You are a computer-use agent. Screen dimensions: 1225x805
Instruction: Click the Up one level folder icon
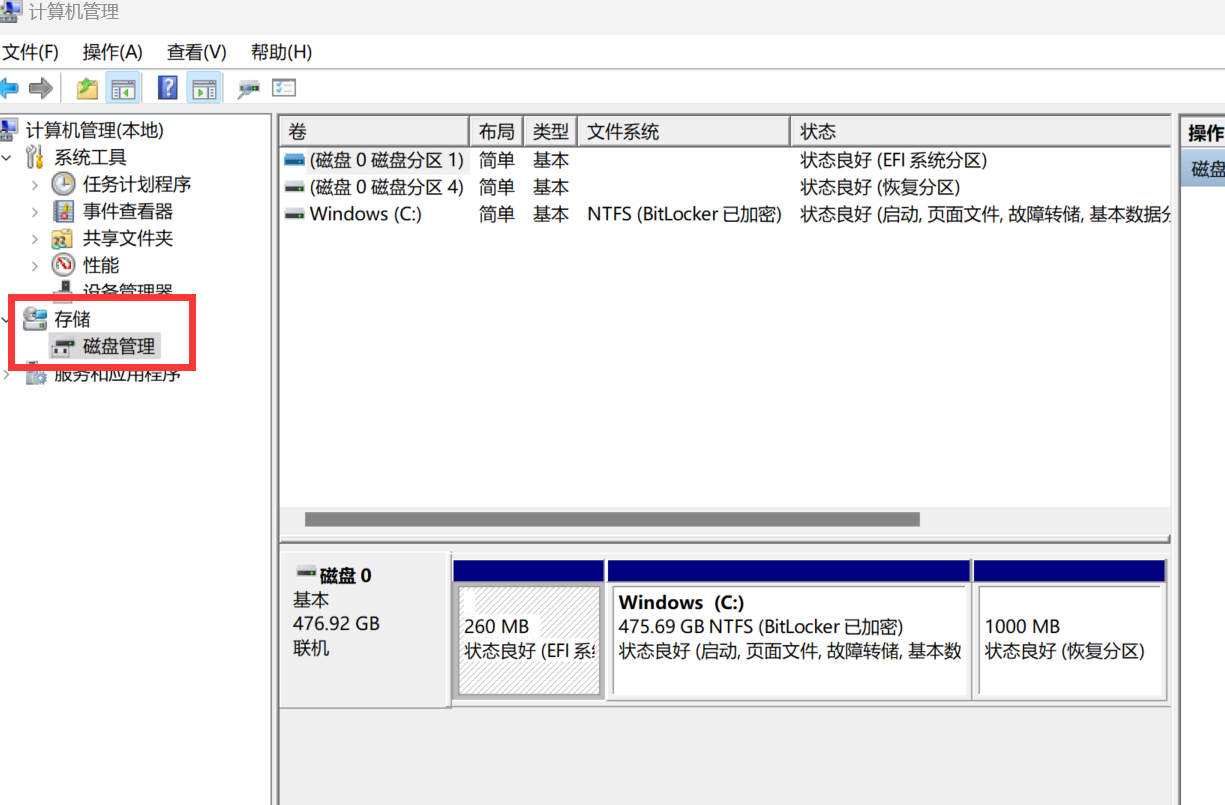88,89
